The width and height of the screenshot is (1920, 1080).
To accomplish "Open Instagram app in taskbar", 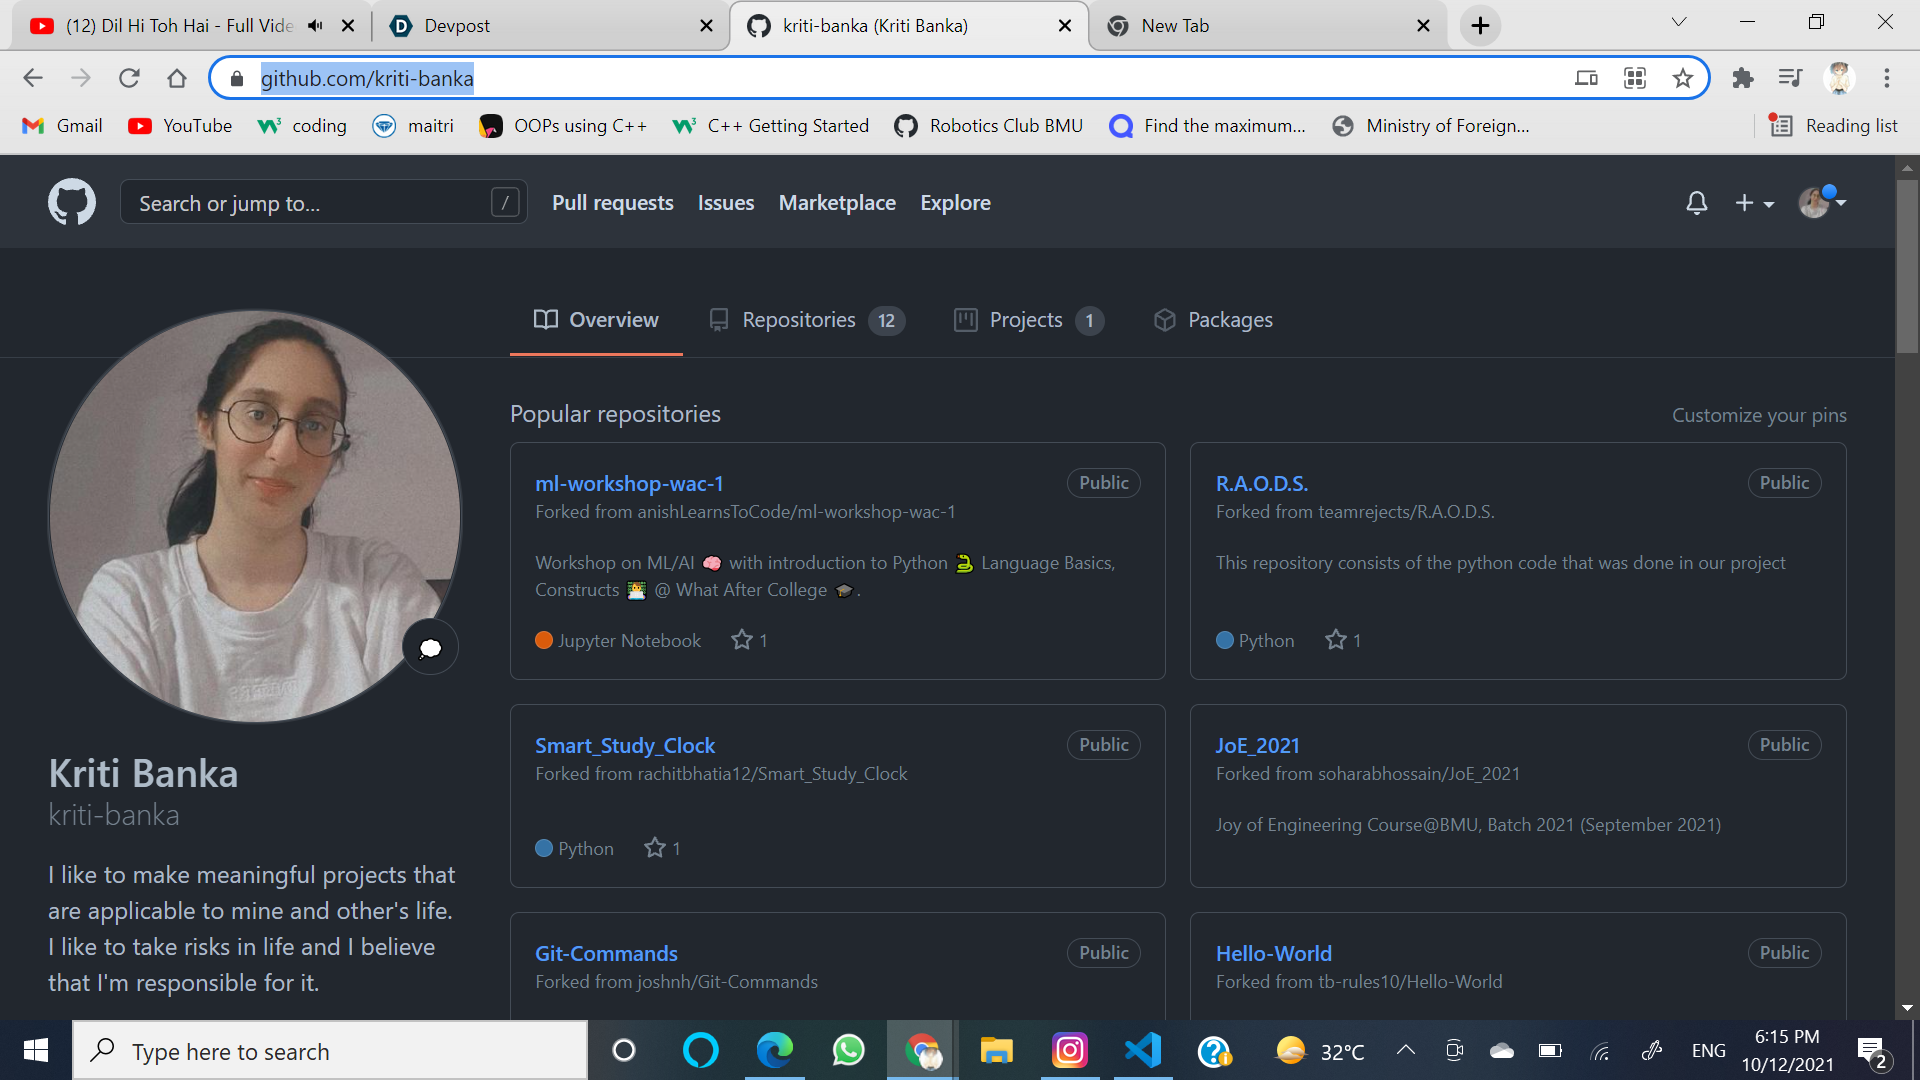I will point(1069,1051).
